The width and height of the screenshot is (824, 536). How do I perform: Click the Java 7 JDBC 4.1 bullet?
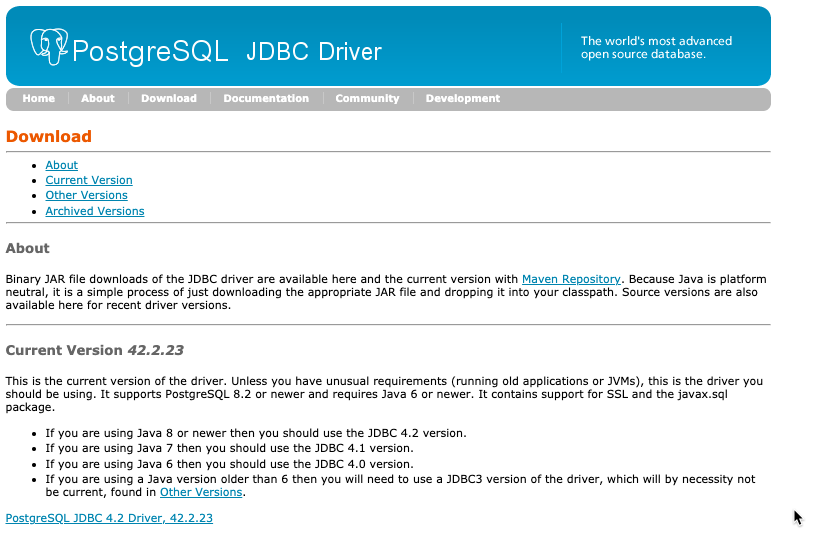229,448
